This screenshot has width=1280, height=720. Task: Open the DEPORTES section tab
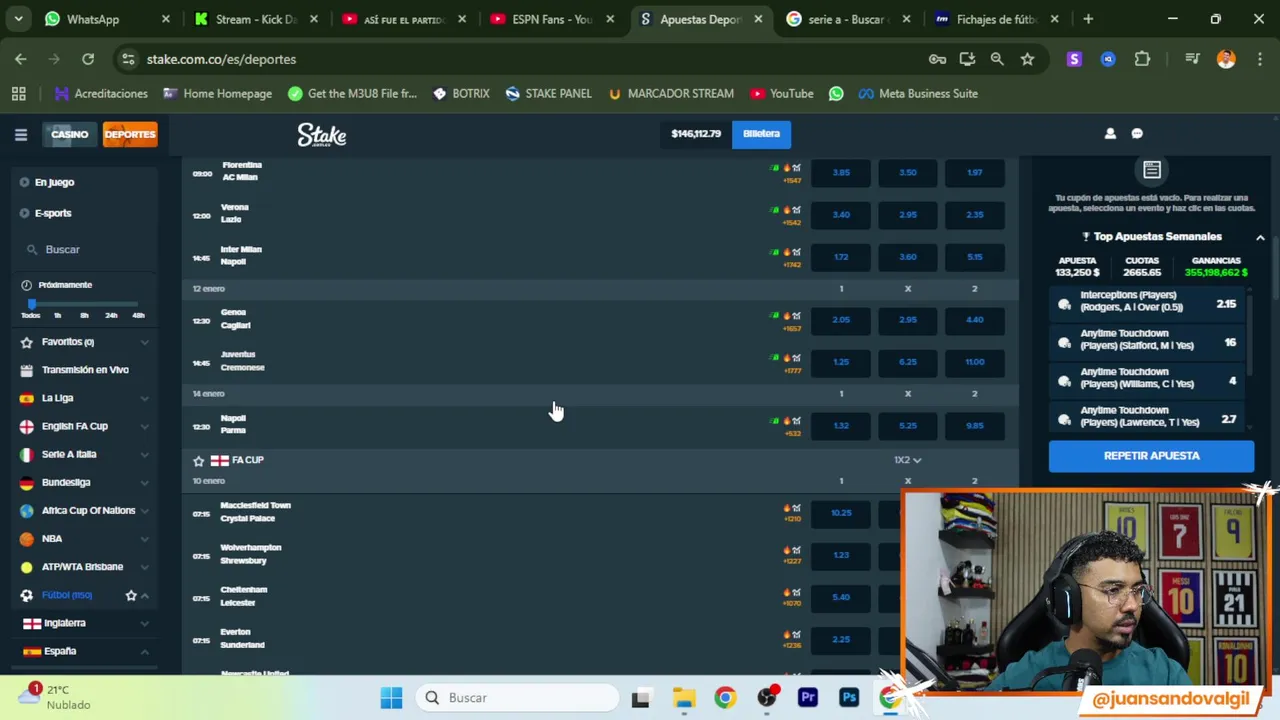(130, 134)
